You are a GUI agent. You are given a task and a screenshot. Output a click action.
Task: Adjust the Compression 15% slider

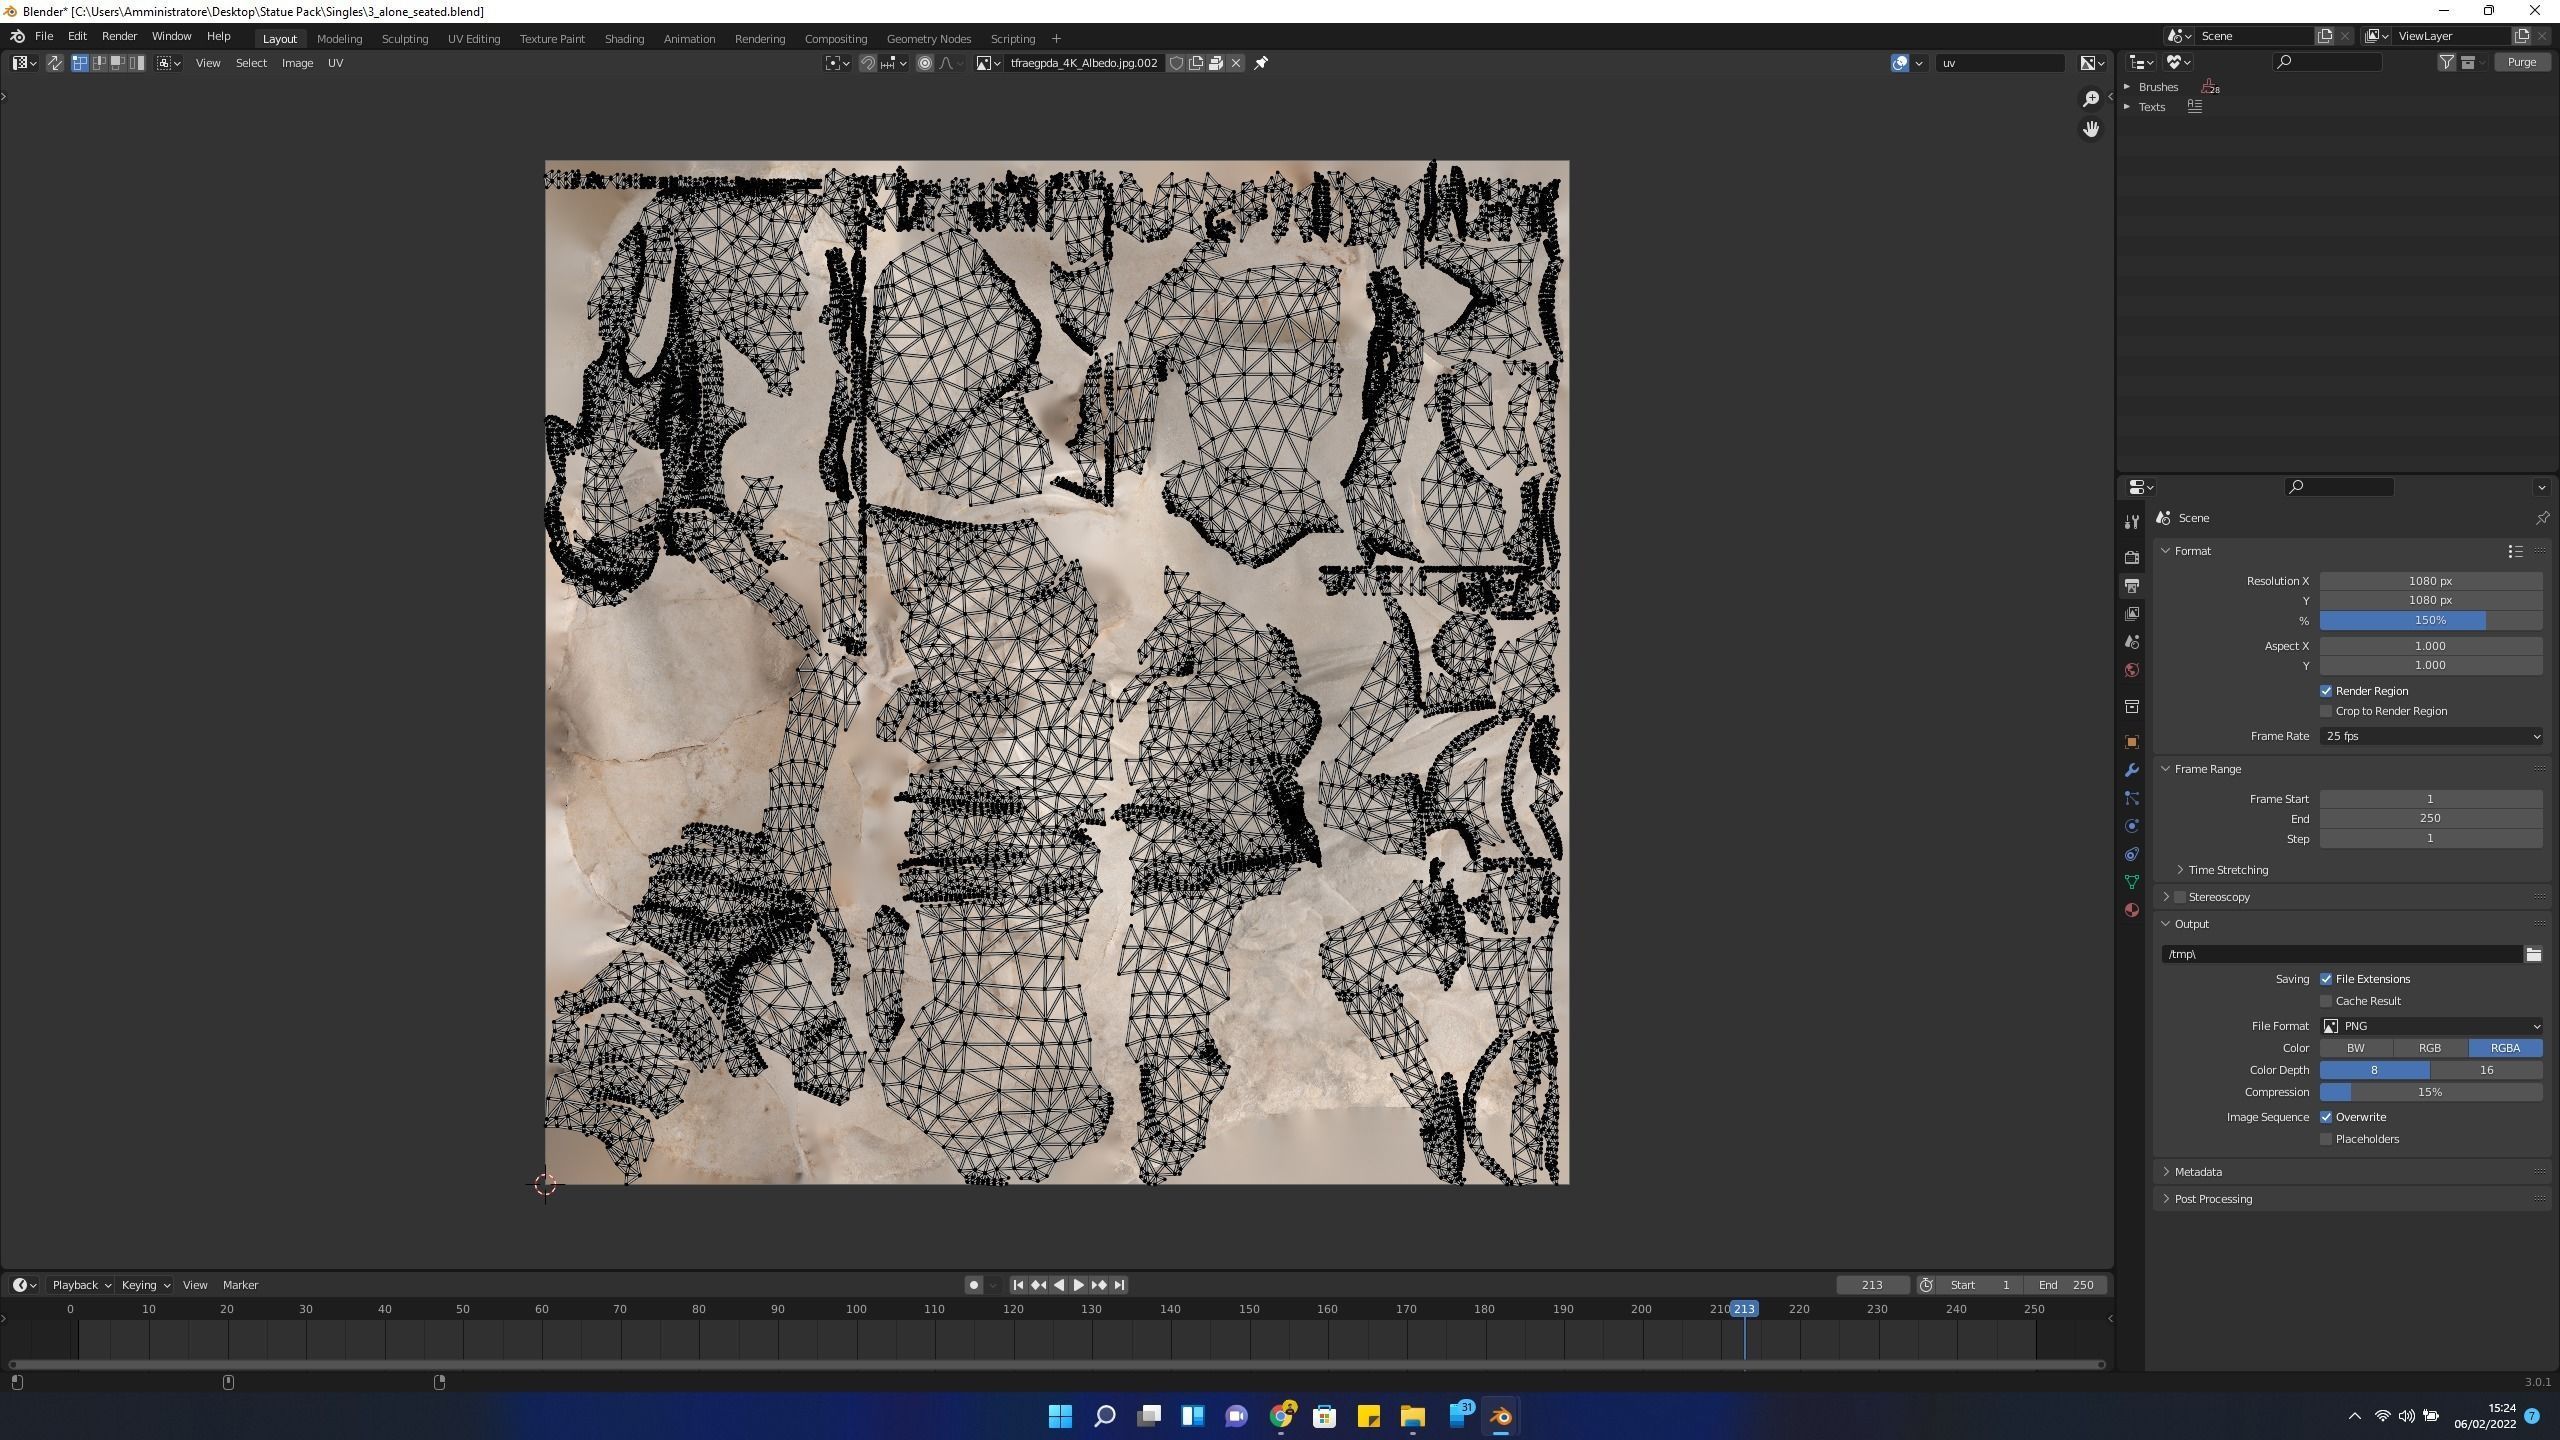2430,1092
